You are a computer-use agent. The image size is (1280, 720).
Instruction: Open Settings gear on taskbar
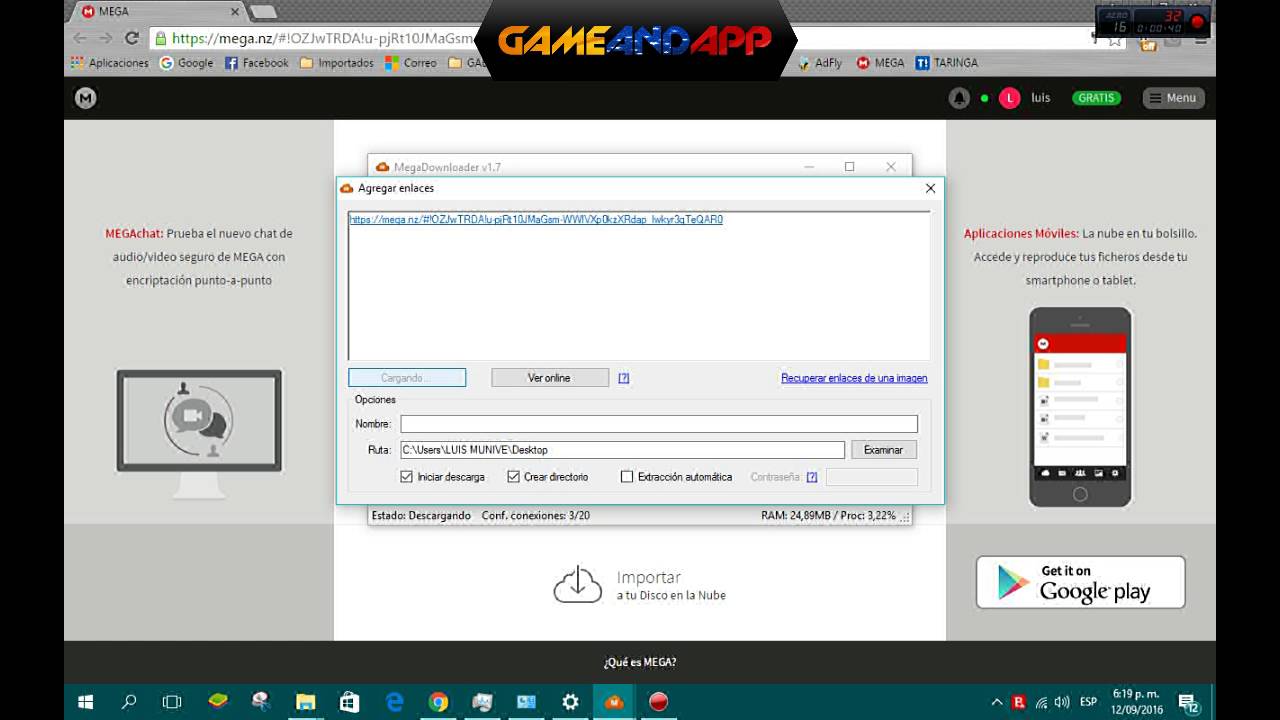[x=570, y=702]
